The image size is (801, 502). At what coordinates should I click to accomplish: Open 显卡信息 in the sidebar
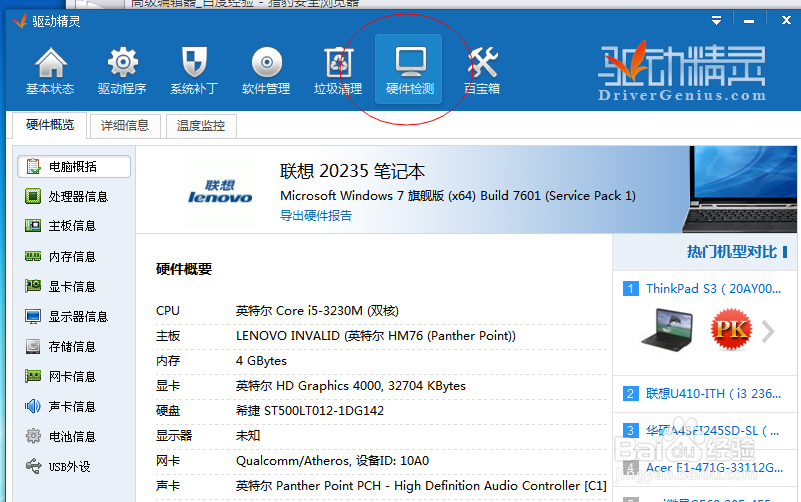(x=61, y=286)
